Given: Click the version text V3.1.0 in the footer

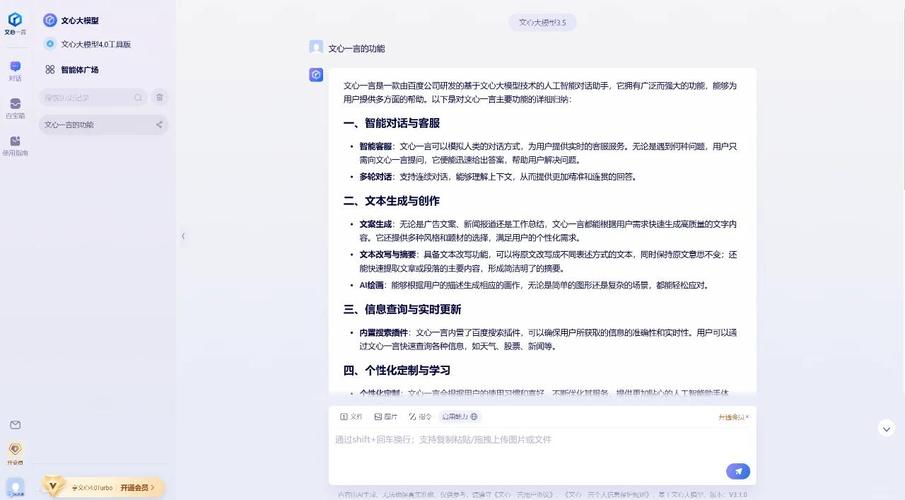Looking at the screenshot, I should pyautogui.click(x=738, y=495).
